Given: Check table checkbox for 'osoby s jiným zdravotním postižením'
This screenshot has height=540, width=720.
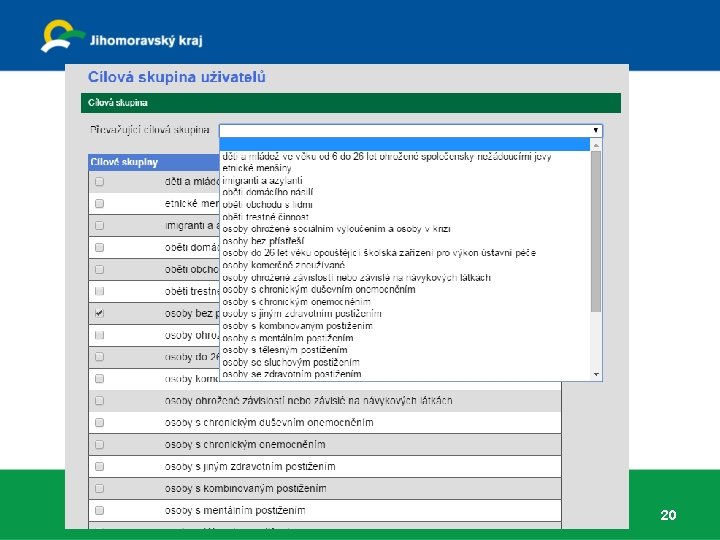Looking at the screenshot, I should (99, 467).
